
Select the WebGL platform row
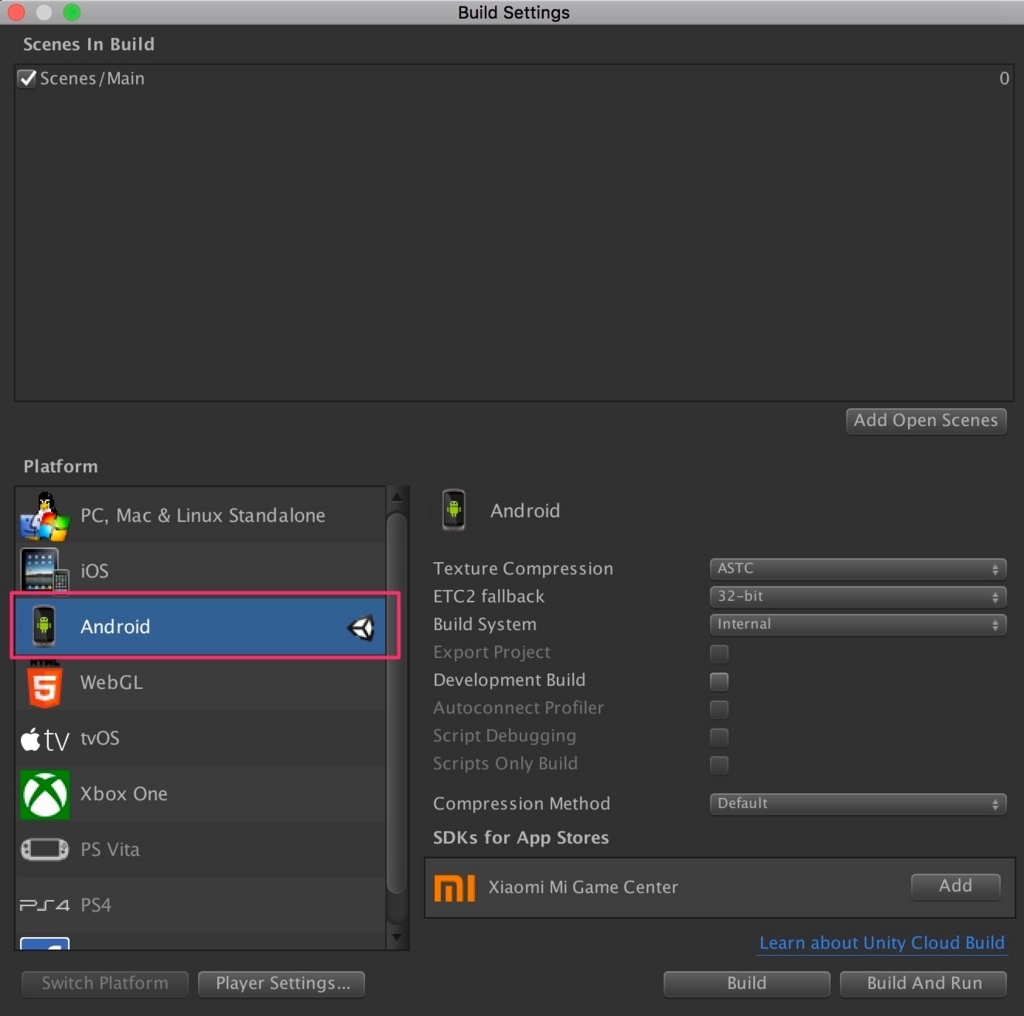[x=200, y=682]
